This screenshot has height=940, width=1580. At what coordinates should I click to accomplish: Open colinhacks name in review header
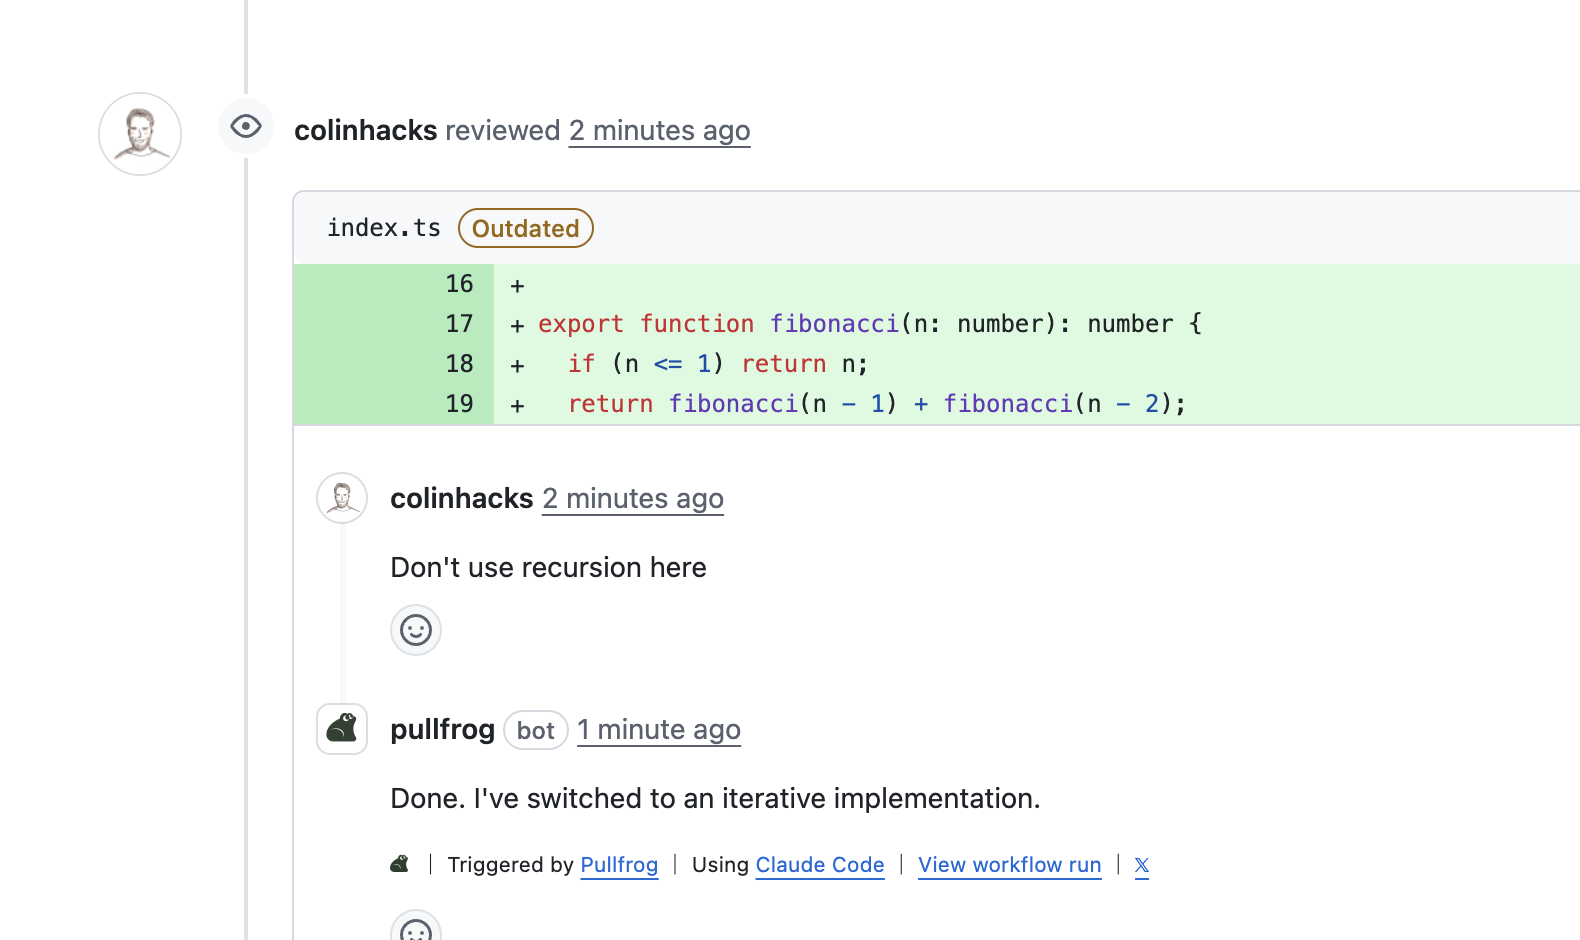coord(366,130)
